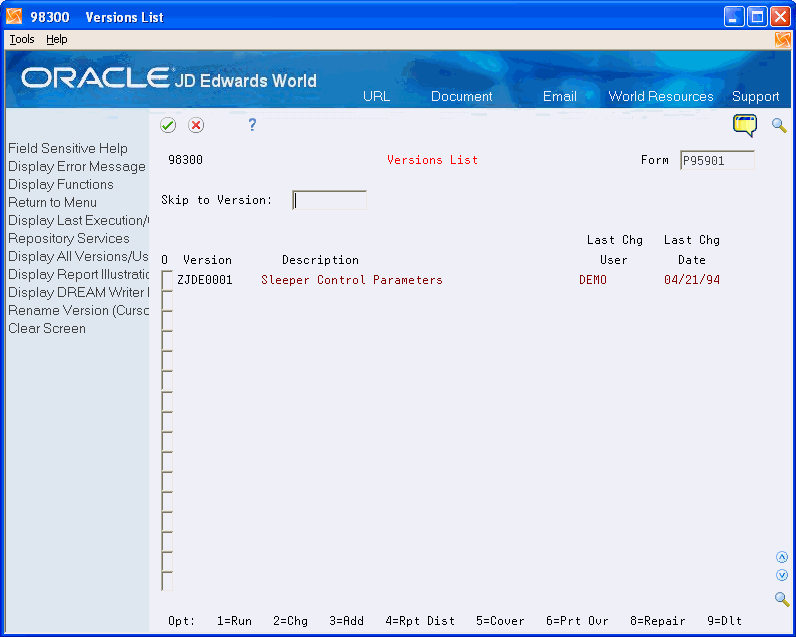
Task: Open the Tools menu
Action: click(x=22, y=39)
